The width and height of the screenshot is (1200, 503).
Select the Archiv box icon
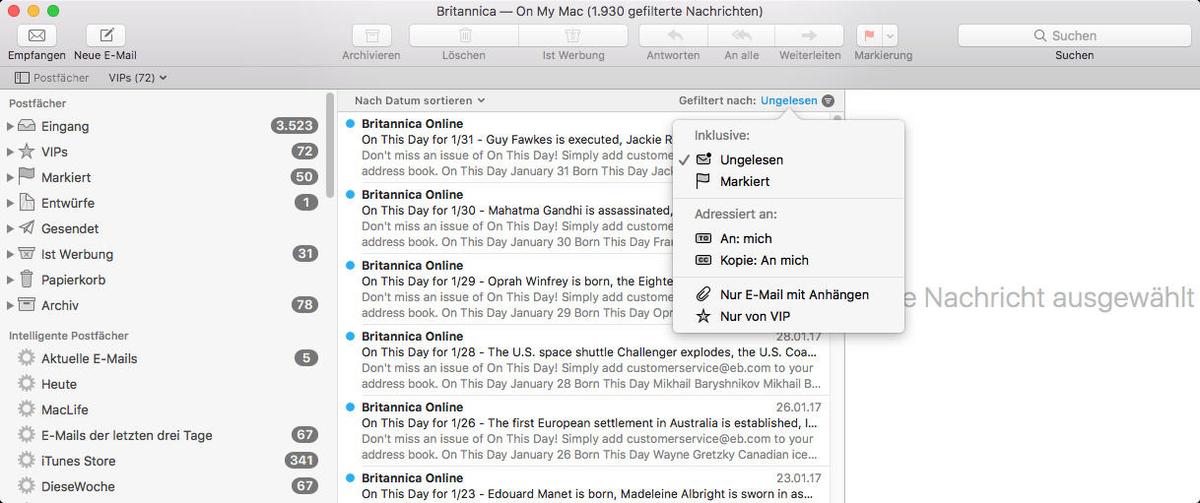[x=27, y=305]
